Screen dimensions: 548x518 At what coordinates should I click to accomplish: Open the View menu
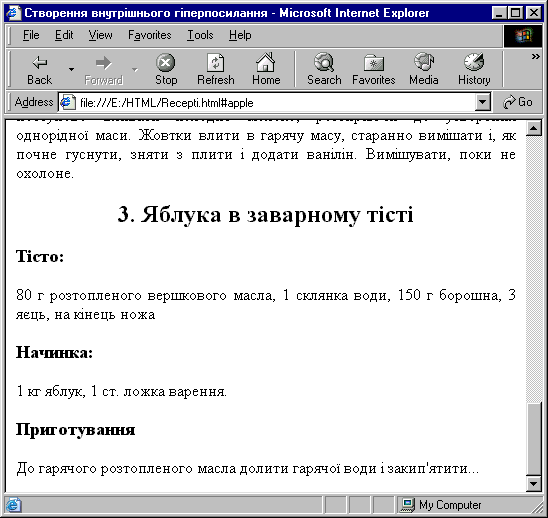pyautogui.click(x=100, y=35)
